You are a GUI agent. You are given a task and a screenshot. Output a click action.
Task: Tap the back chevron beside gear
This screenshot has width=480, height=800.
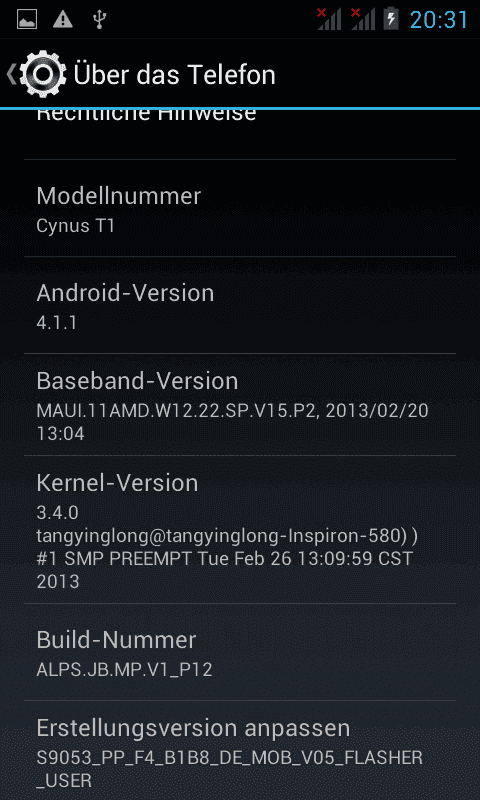click(x=11, y=74)
